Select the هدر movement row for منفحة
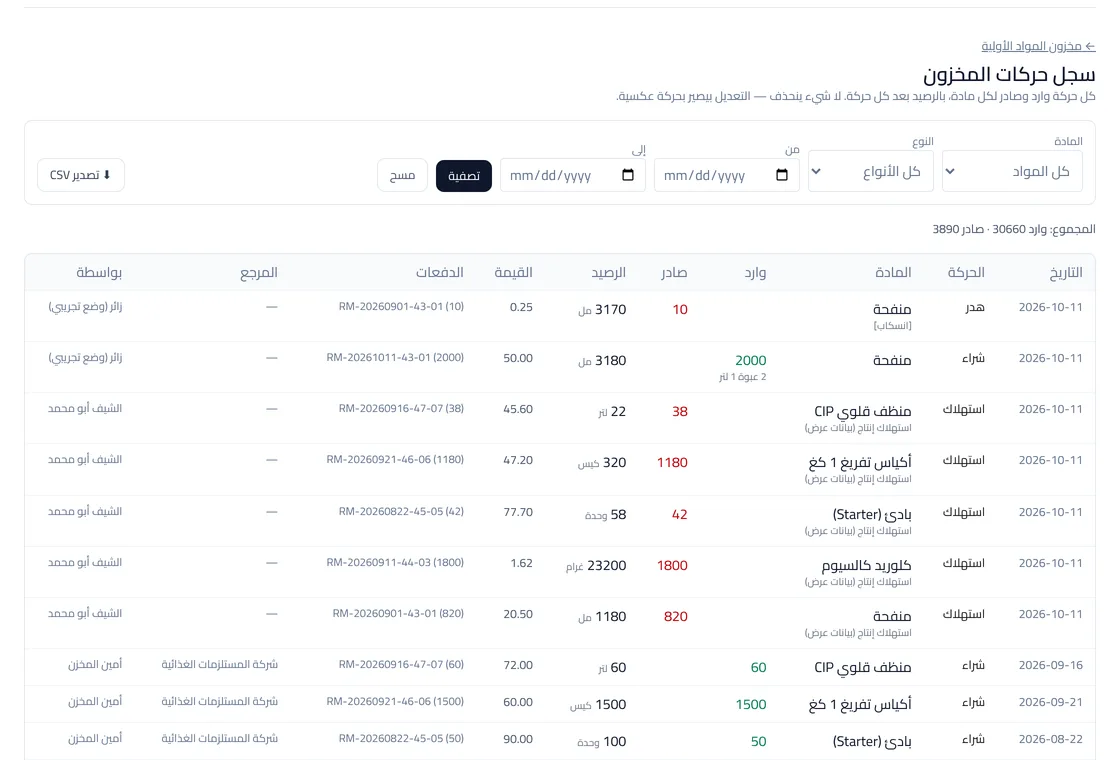This screenshot has width=1120, height=760. [560, 316]
